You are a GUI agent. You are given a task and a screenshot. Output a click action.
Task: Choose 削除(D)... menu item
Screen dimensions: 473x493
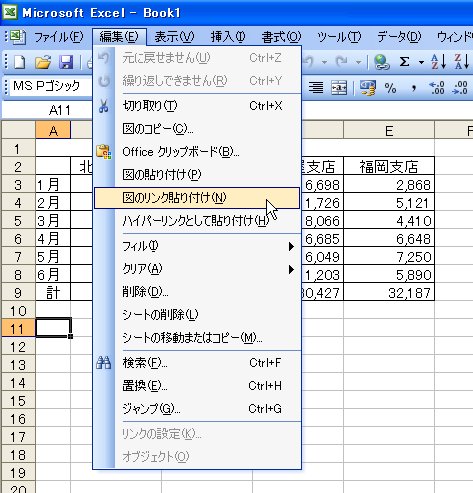tap(197, 292)
